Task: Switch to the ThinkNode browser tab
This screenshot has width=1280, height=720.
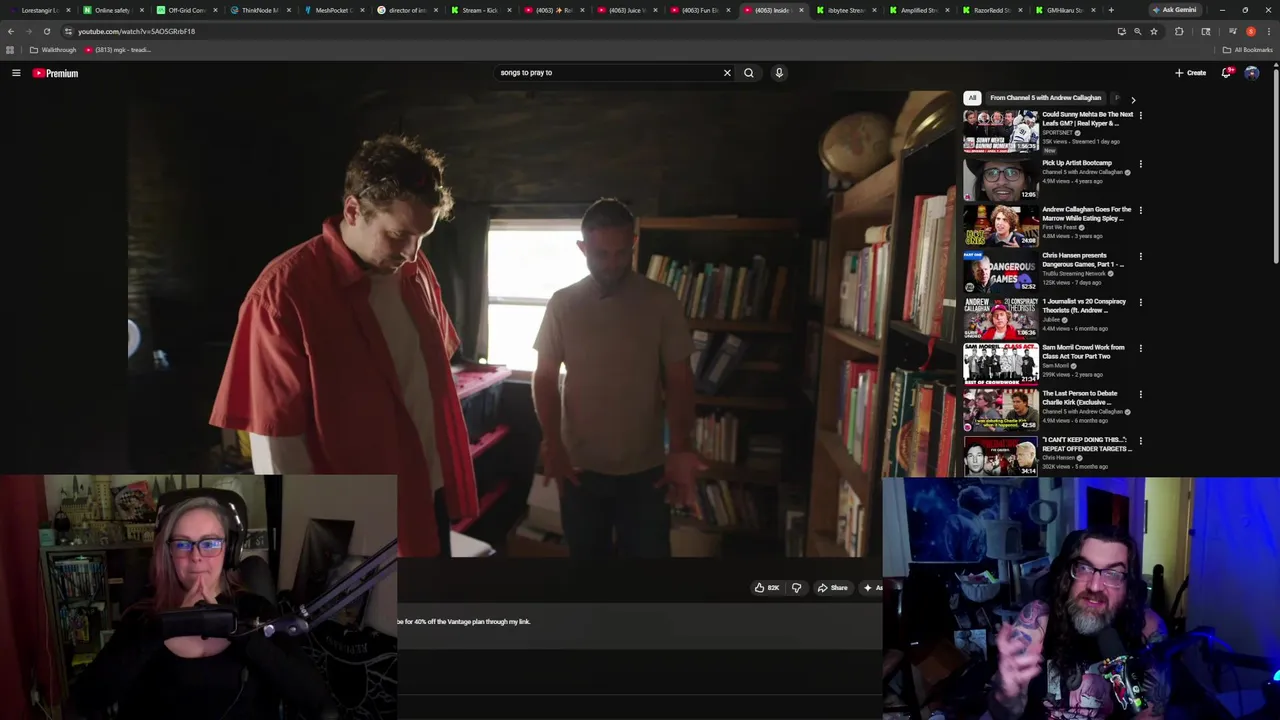Action: pos(258,10)
